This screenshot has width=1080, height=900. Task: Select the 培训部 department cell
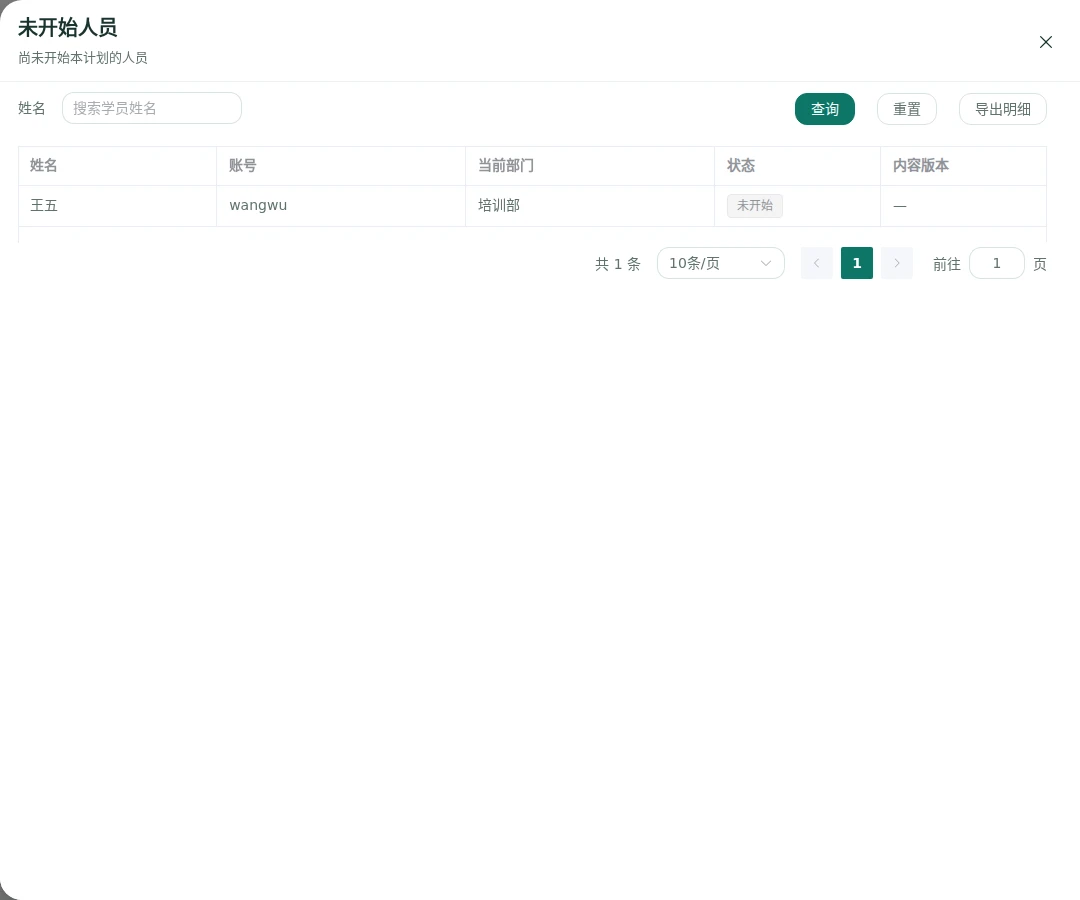coord(590,206)
